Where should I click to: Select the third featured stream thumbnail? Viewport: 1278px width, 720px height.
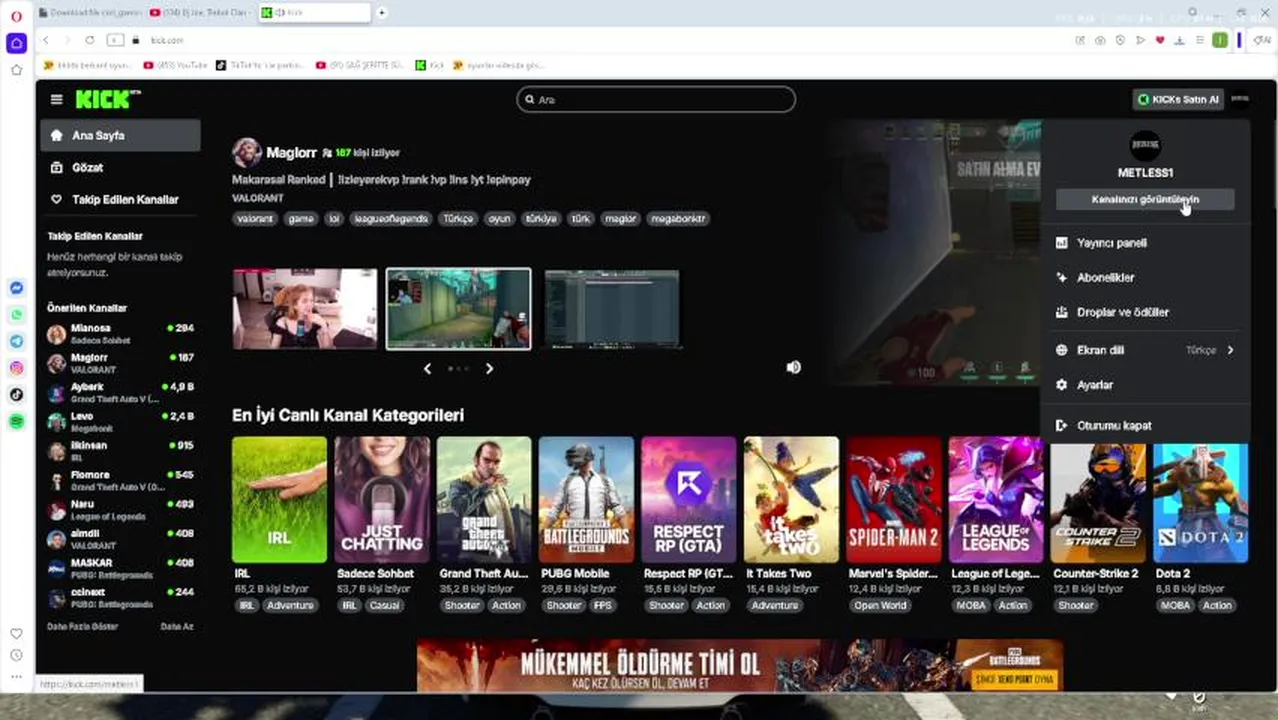(612, 309)
